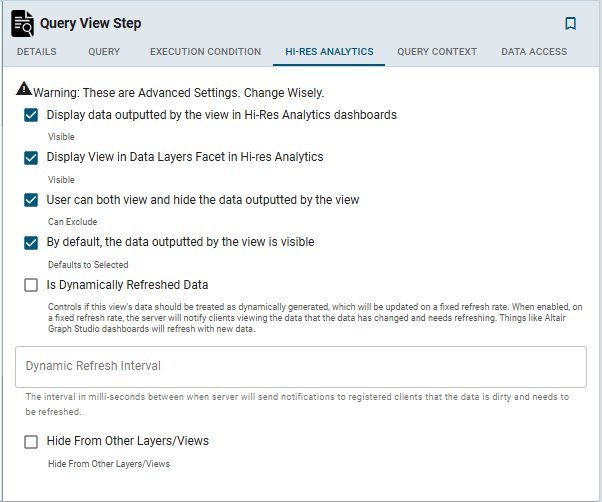Viewport: 602px width, 502px height.
Task: Check Hide From Other Layers/Views box
Action: point(31,441)
